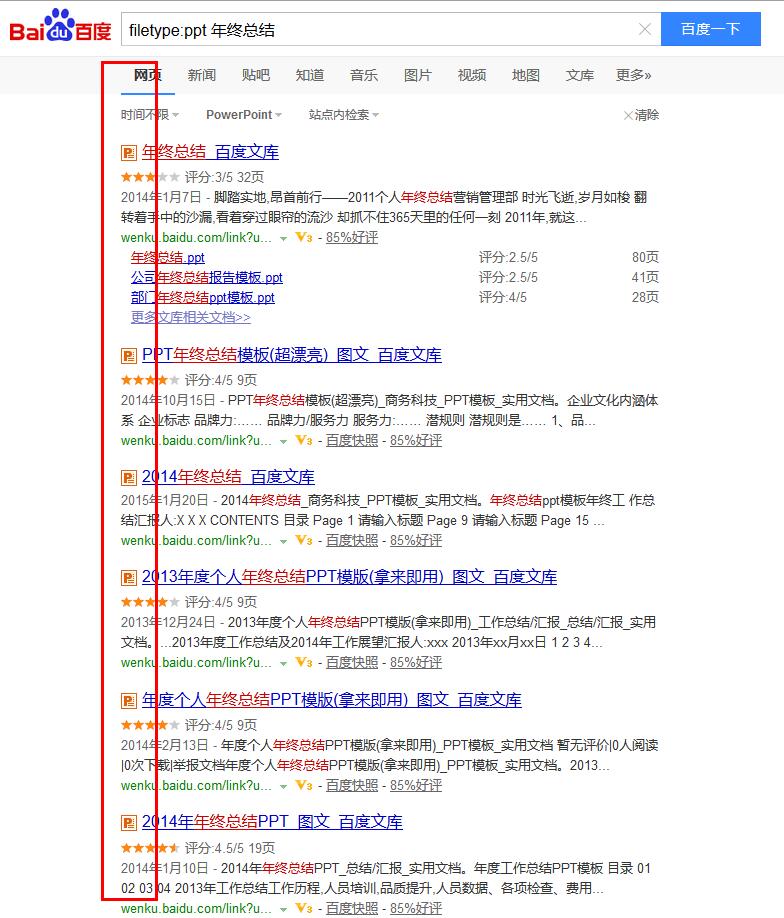784x918 pixels.
Task: Click the 百度一下 search button
Action: [711, 29]
